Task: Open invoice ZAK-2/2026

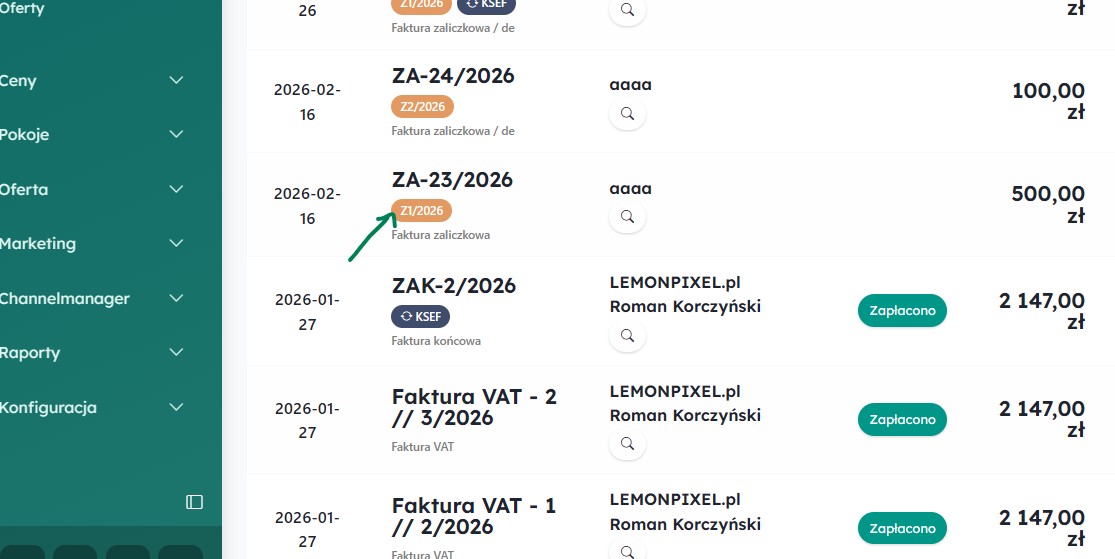Action: point(454,286)
